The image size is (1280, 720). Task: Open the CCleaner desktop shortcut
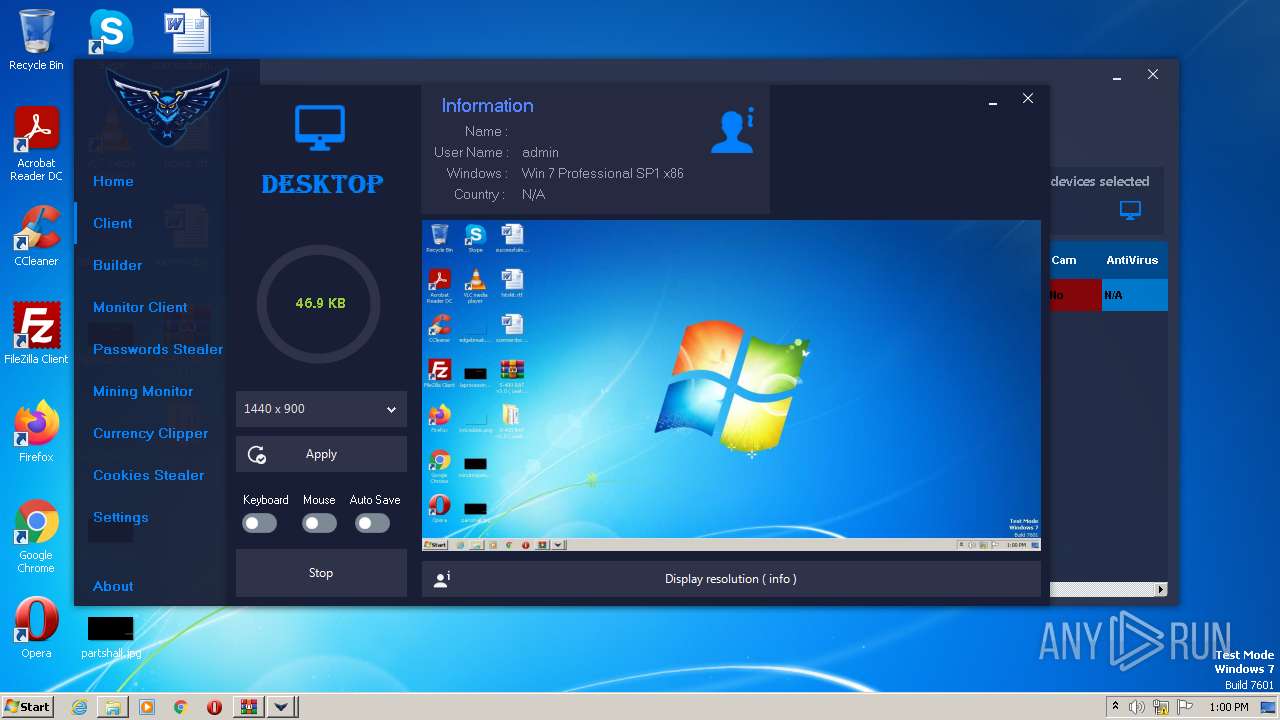pos(36,236)
